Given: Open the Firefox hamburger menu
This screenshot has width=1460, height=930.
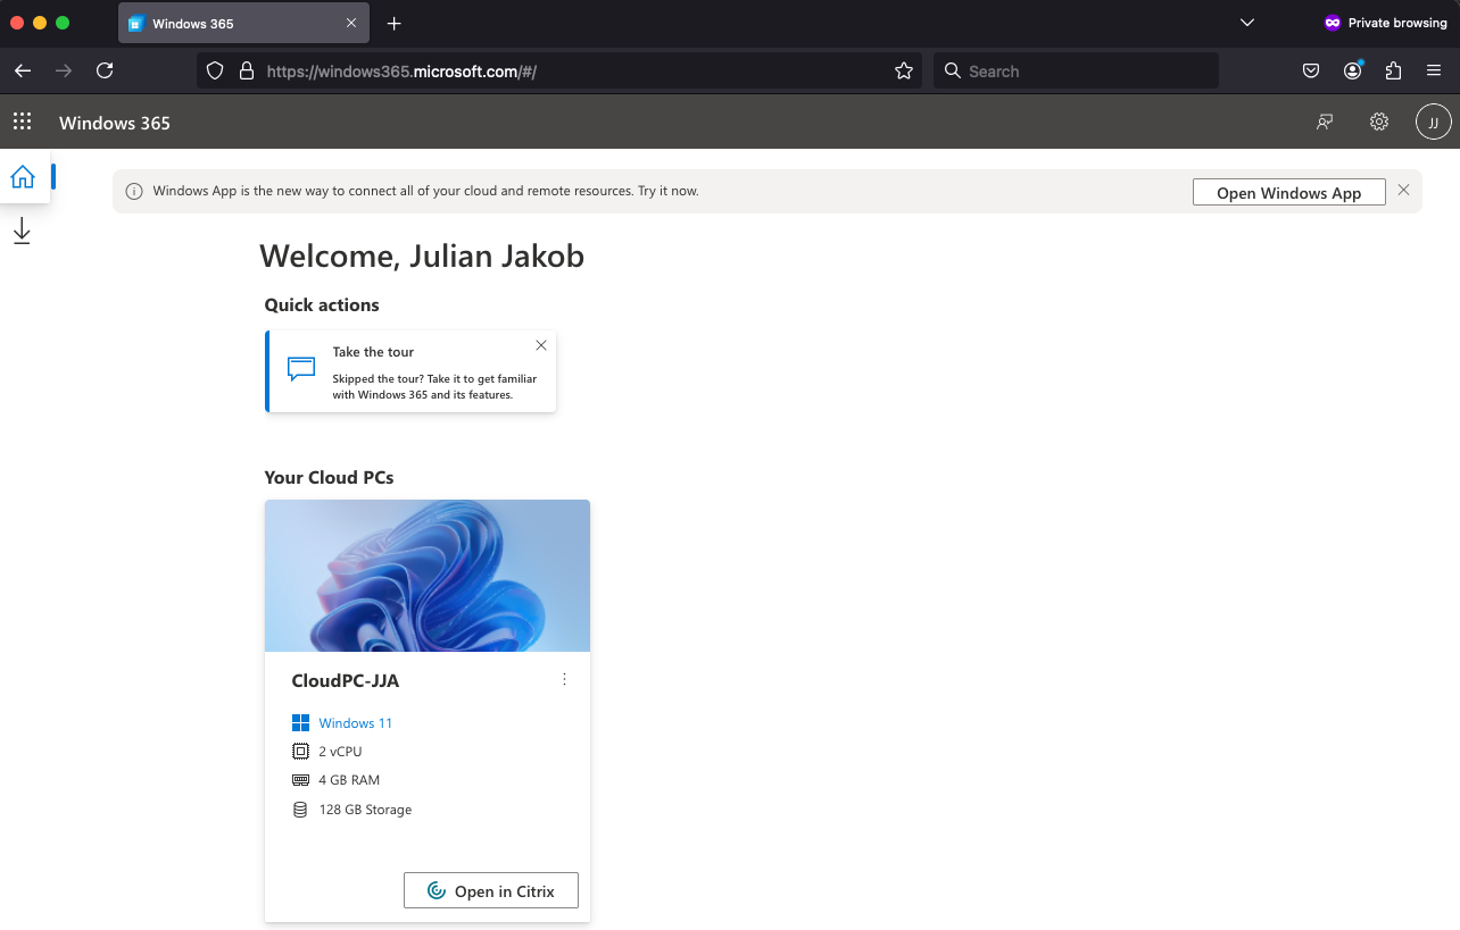Looking at the screenshot, I should pyautogui.click(x=1434, y=71).
